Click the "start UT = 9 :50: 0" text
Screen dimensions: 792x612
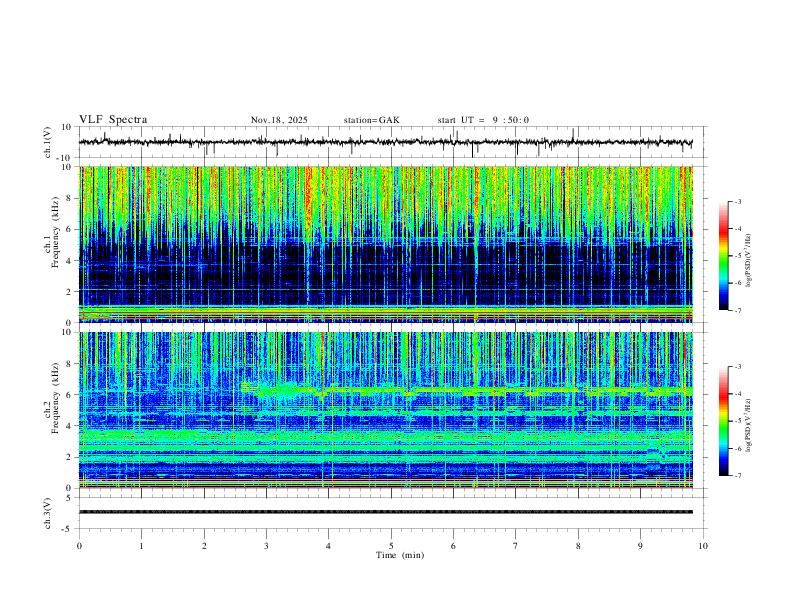[x=483, y=120]
